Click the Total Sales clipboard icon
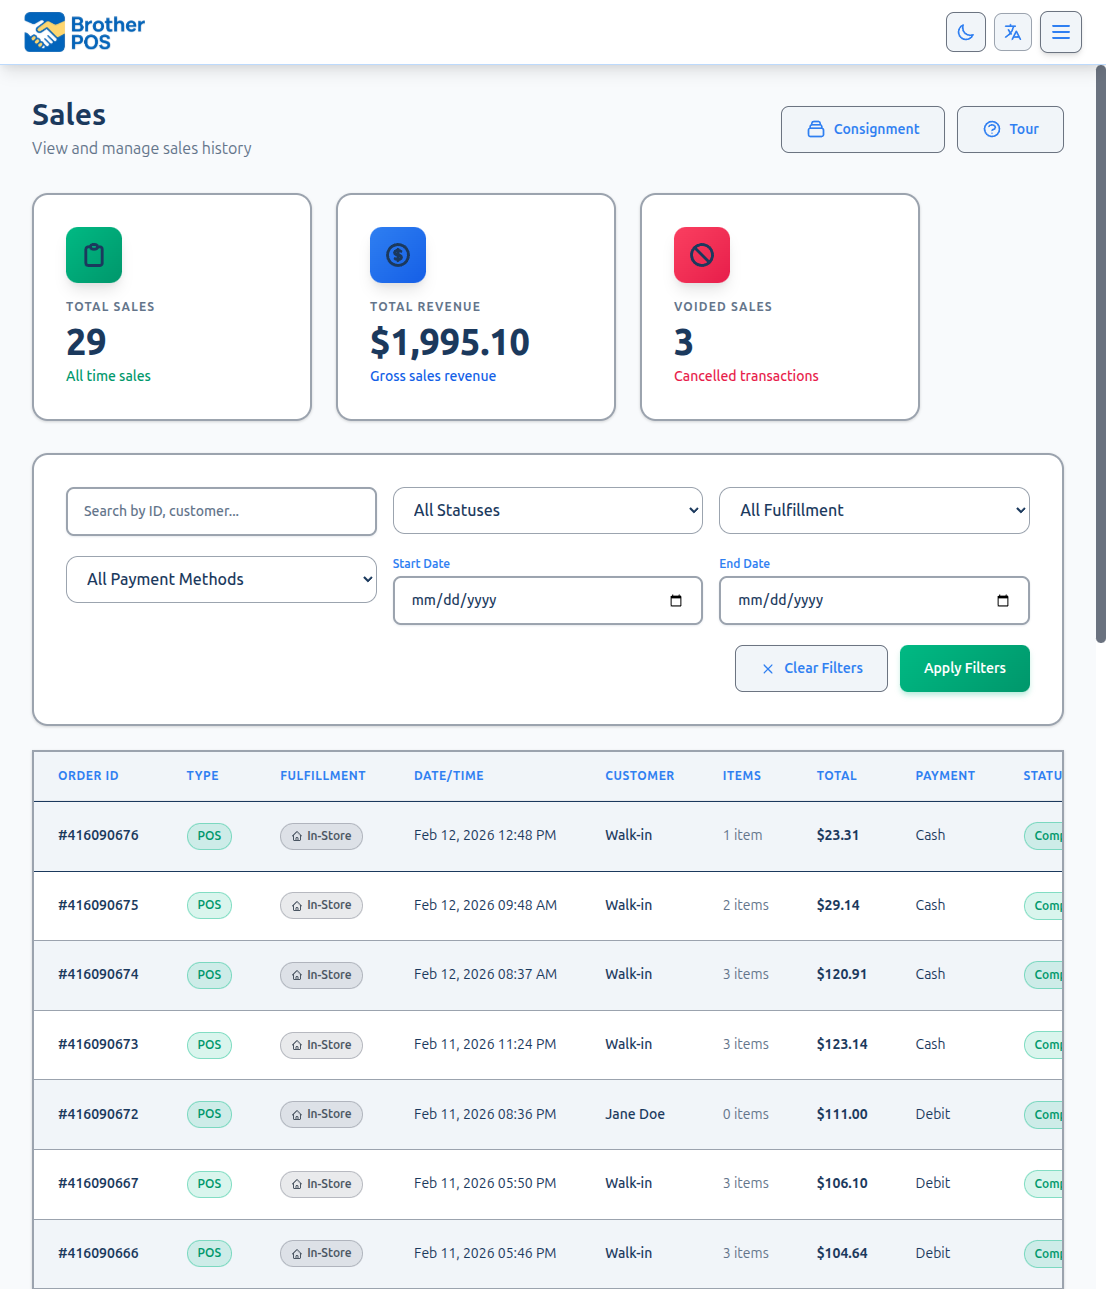The height and width of the screenshot is (1289, 1106). point(93,255)
